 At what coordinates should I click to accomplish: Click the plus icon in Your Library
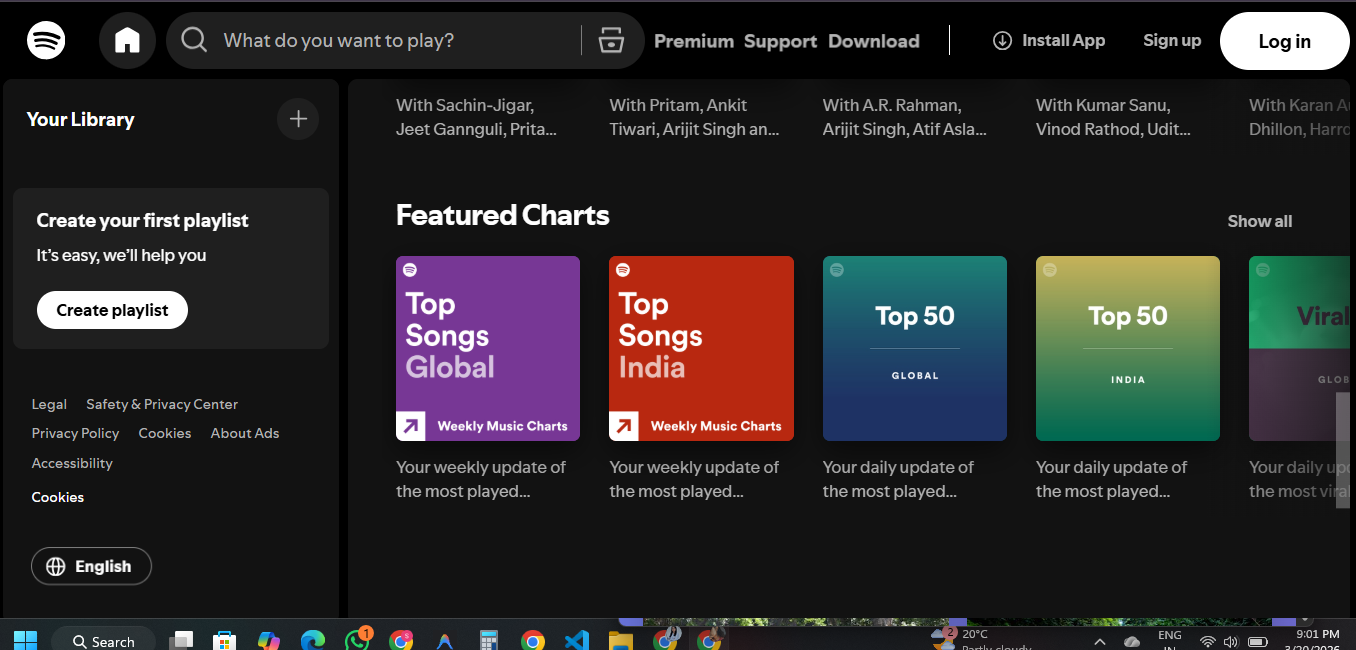click(x=298, y=119)
